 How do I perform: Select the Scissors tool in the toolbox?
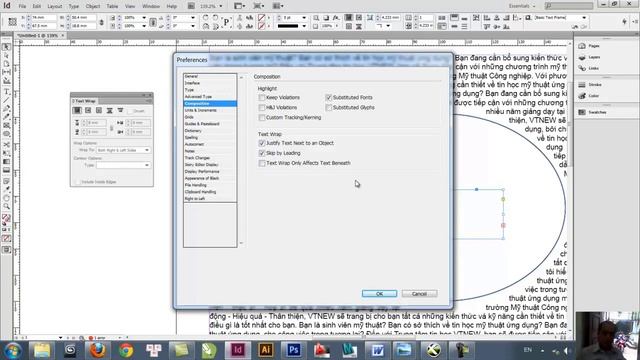click(7, 144)
